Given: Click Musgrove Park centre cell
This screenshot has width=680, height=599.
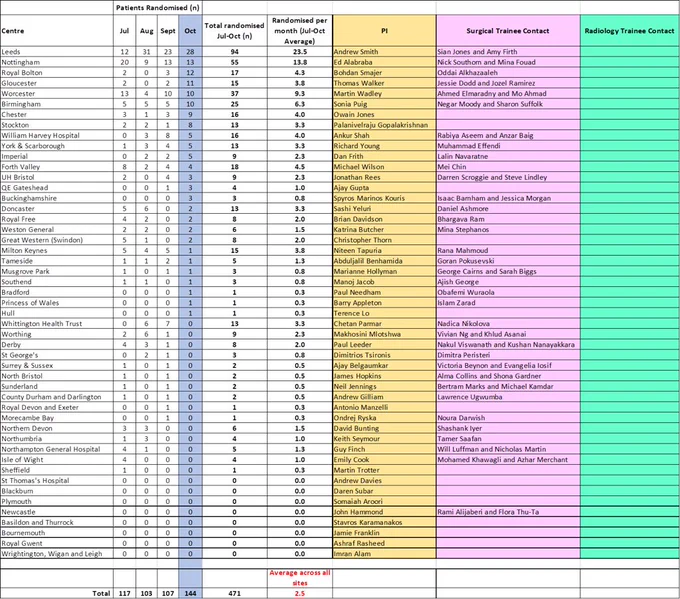Looking at the screenshot, I should tap(57, 271).
